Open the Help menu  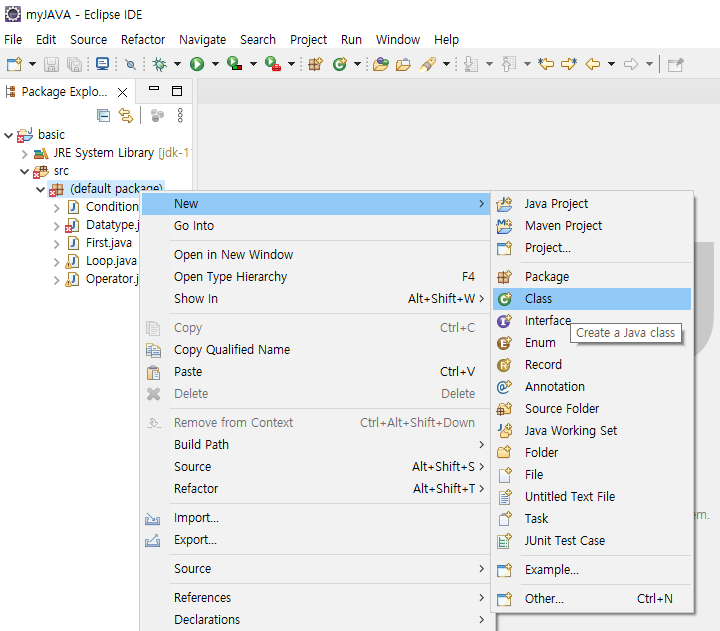[446, 39]
